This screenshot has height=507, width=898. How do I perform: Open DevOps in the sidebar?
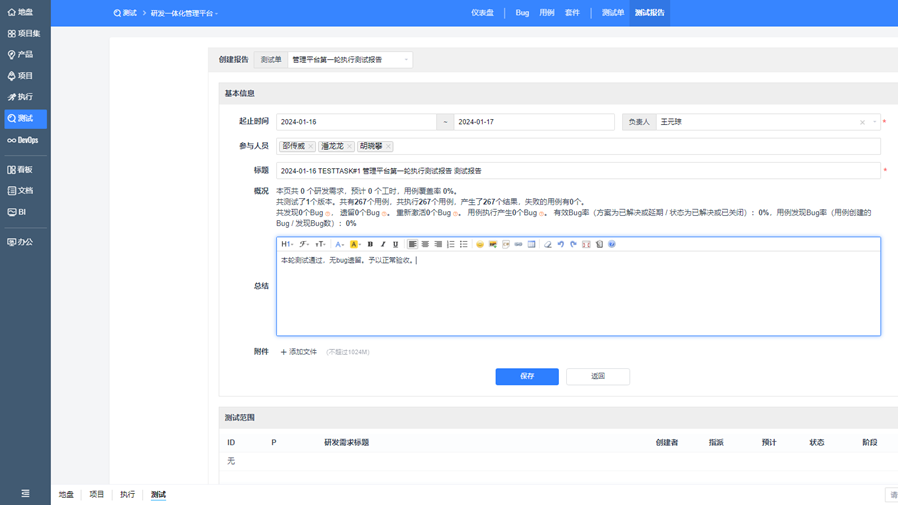click(x=25, y=140)
